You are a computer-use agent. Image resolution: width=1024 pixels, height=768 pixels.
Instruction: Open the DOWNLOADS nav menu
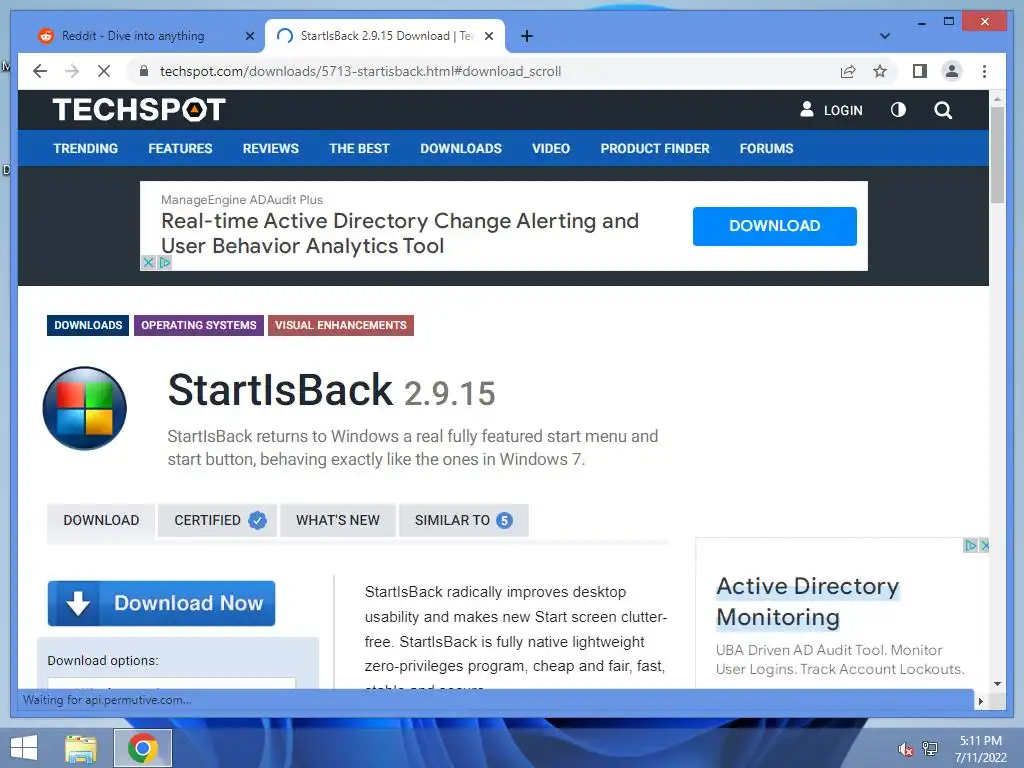(461, 148)
